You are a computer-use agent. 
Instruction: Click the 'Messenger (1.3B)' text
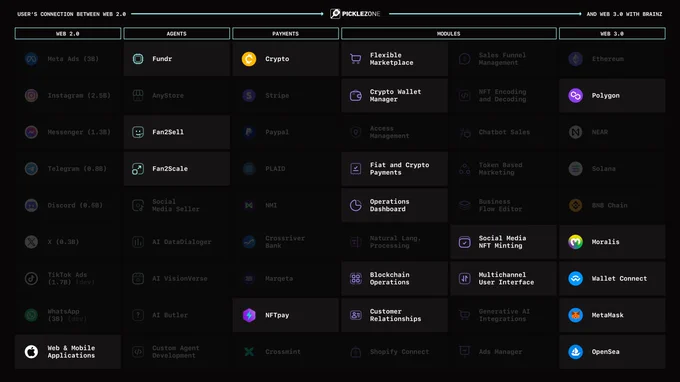pos(79,132)
